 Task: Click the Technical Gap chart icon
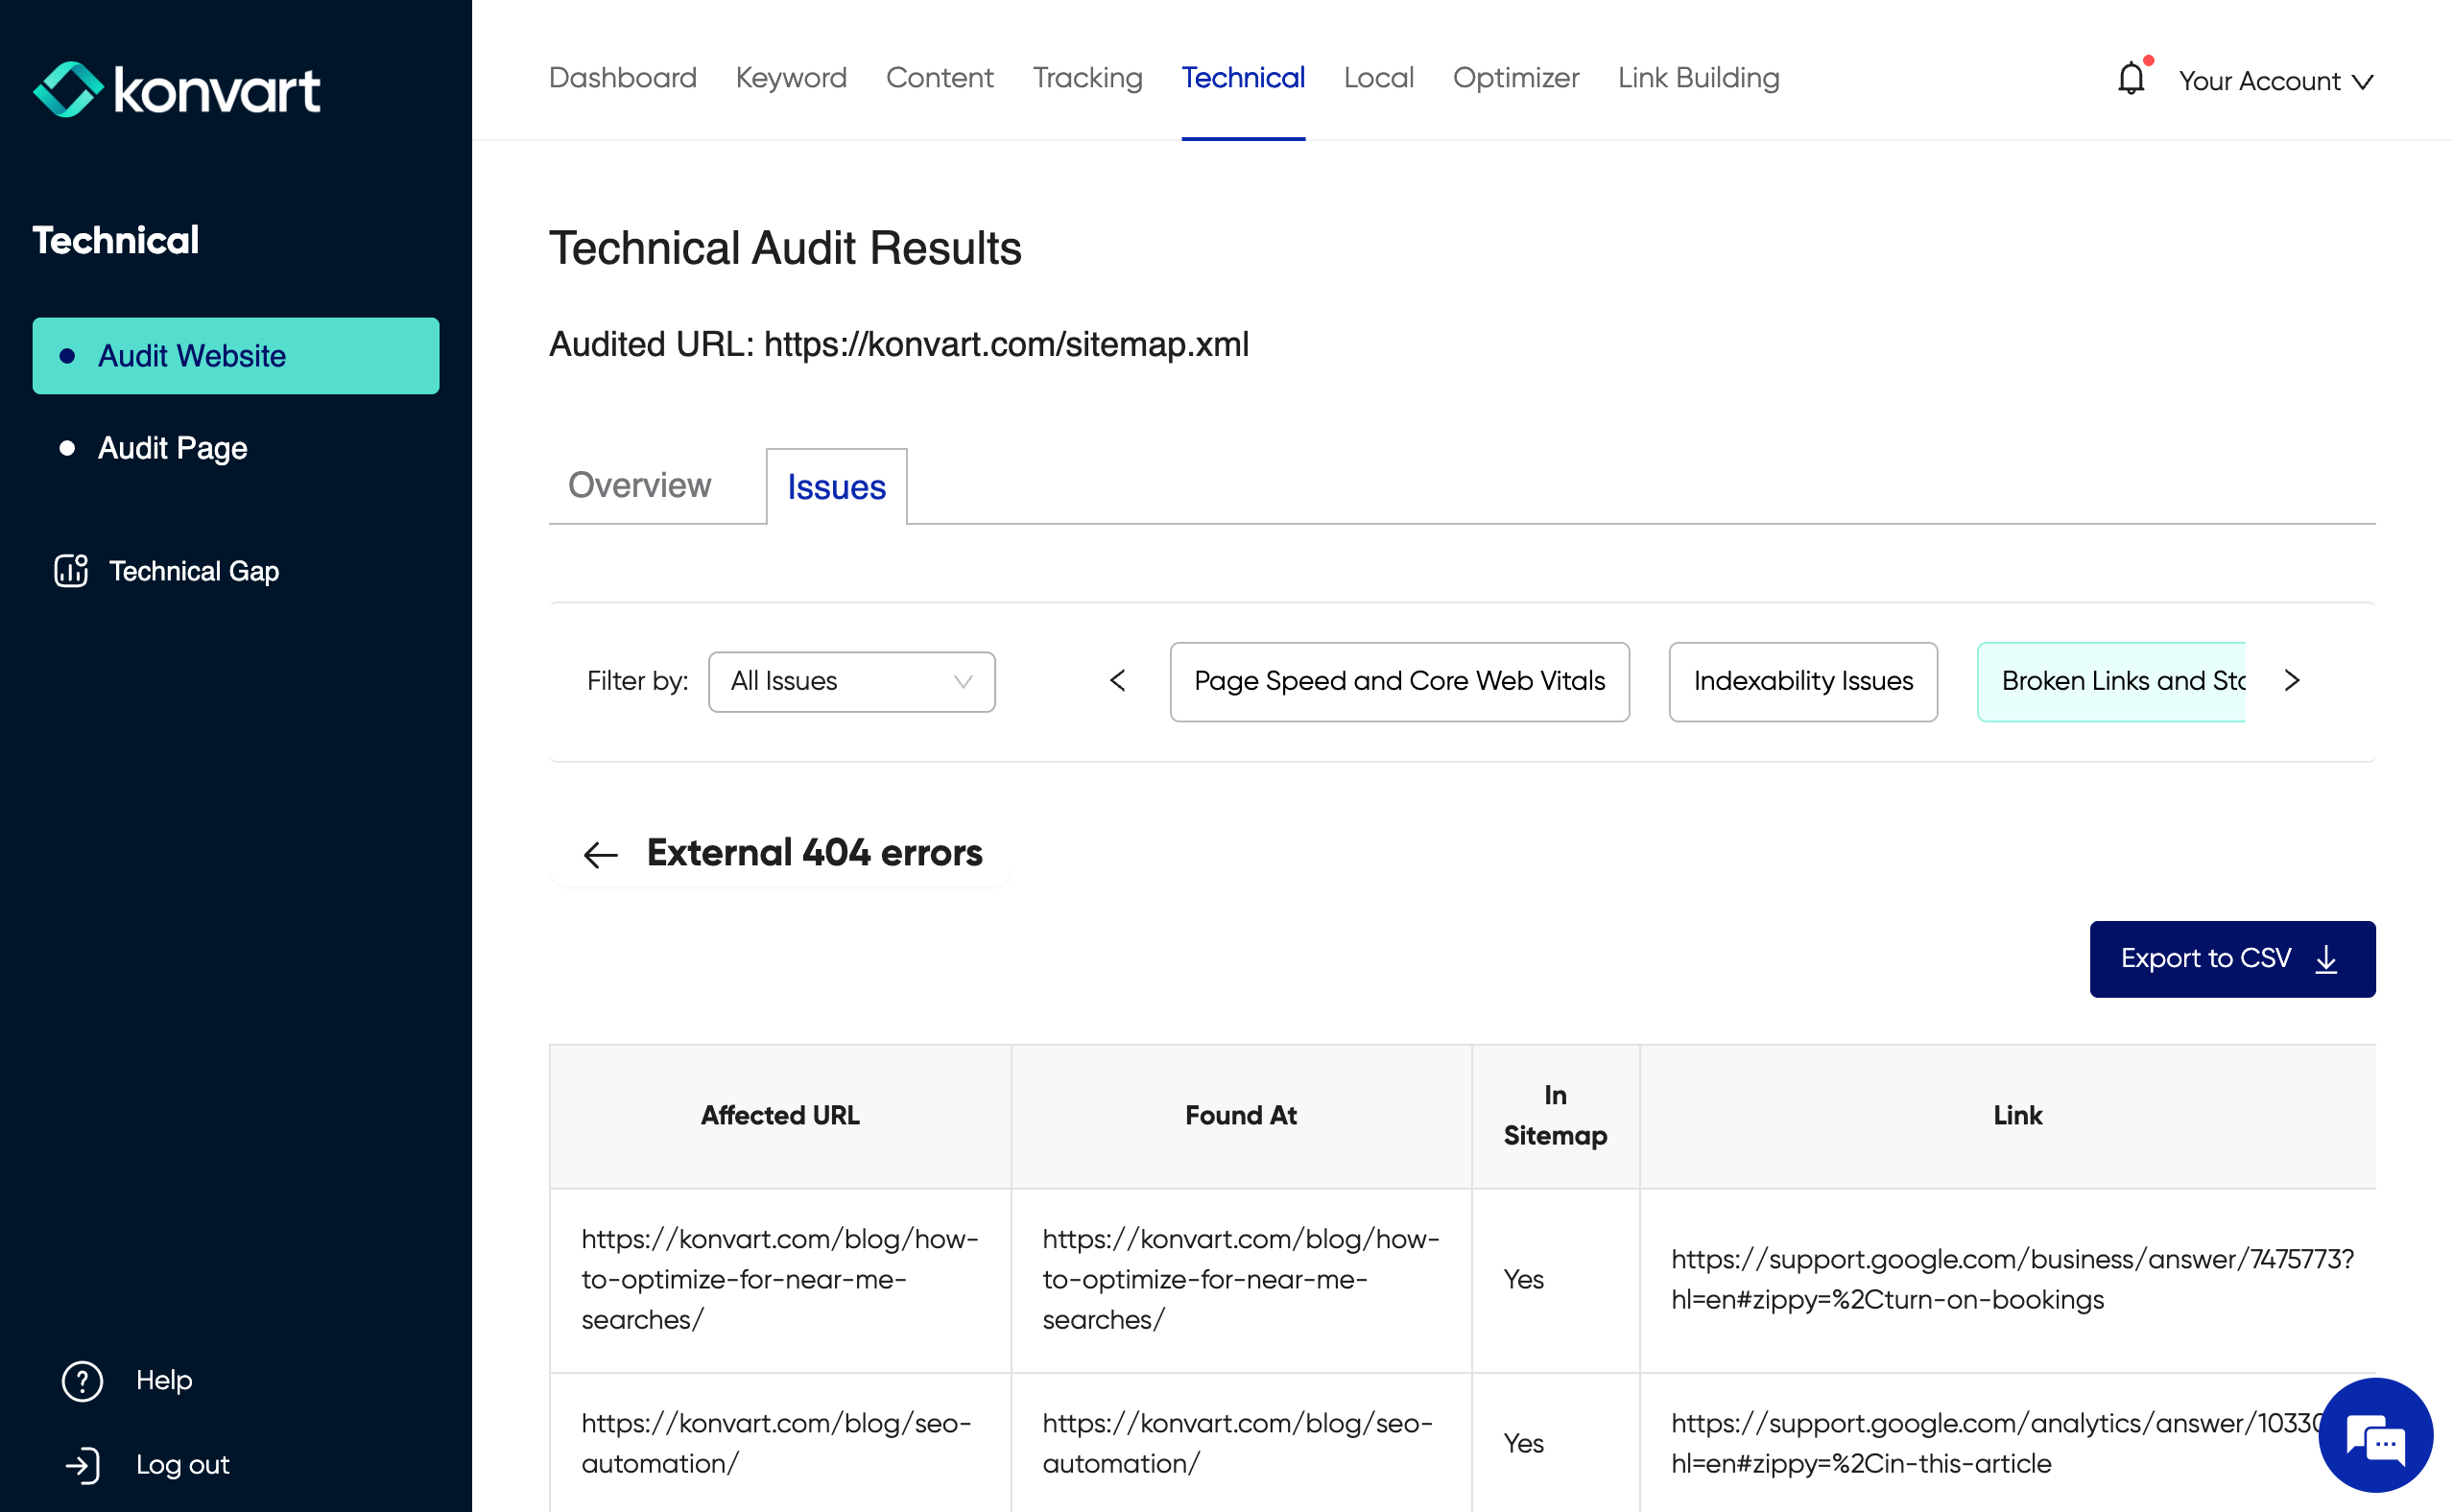[x=71, y=571]
